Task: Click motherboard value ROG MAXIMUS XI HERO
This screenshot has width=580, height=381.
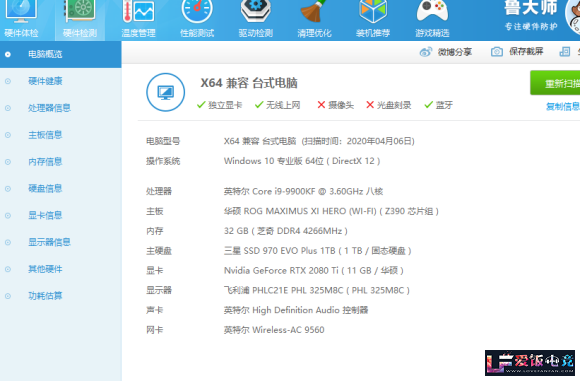Action: [x=331, y=212]
